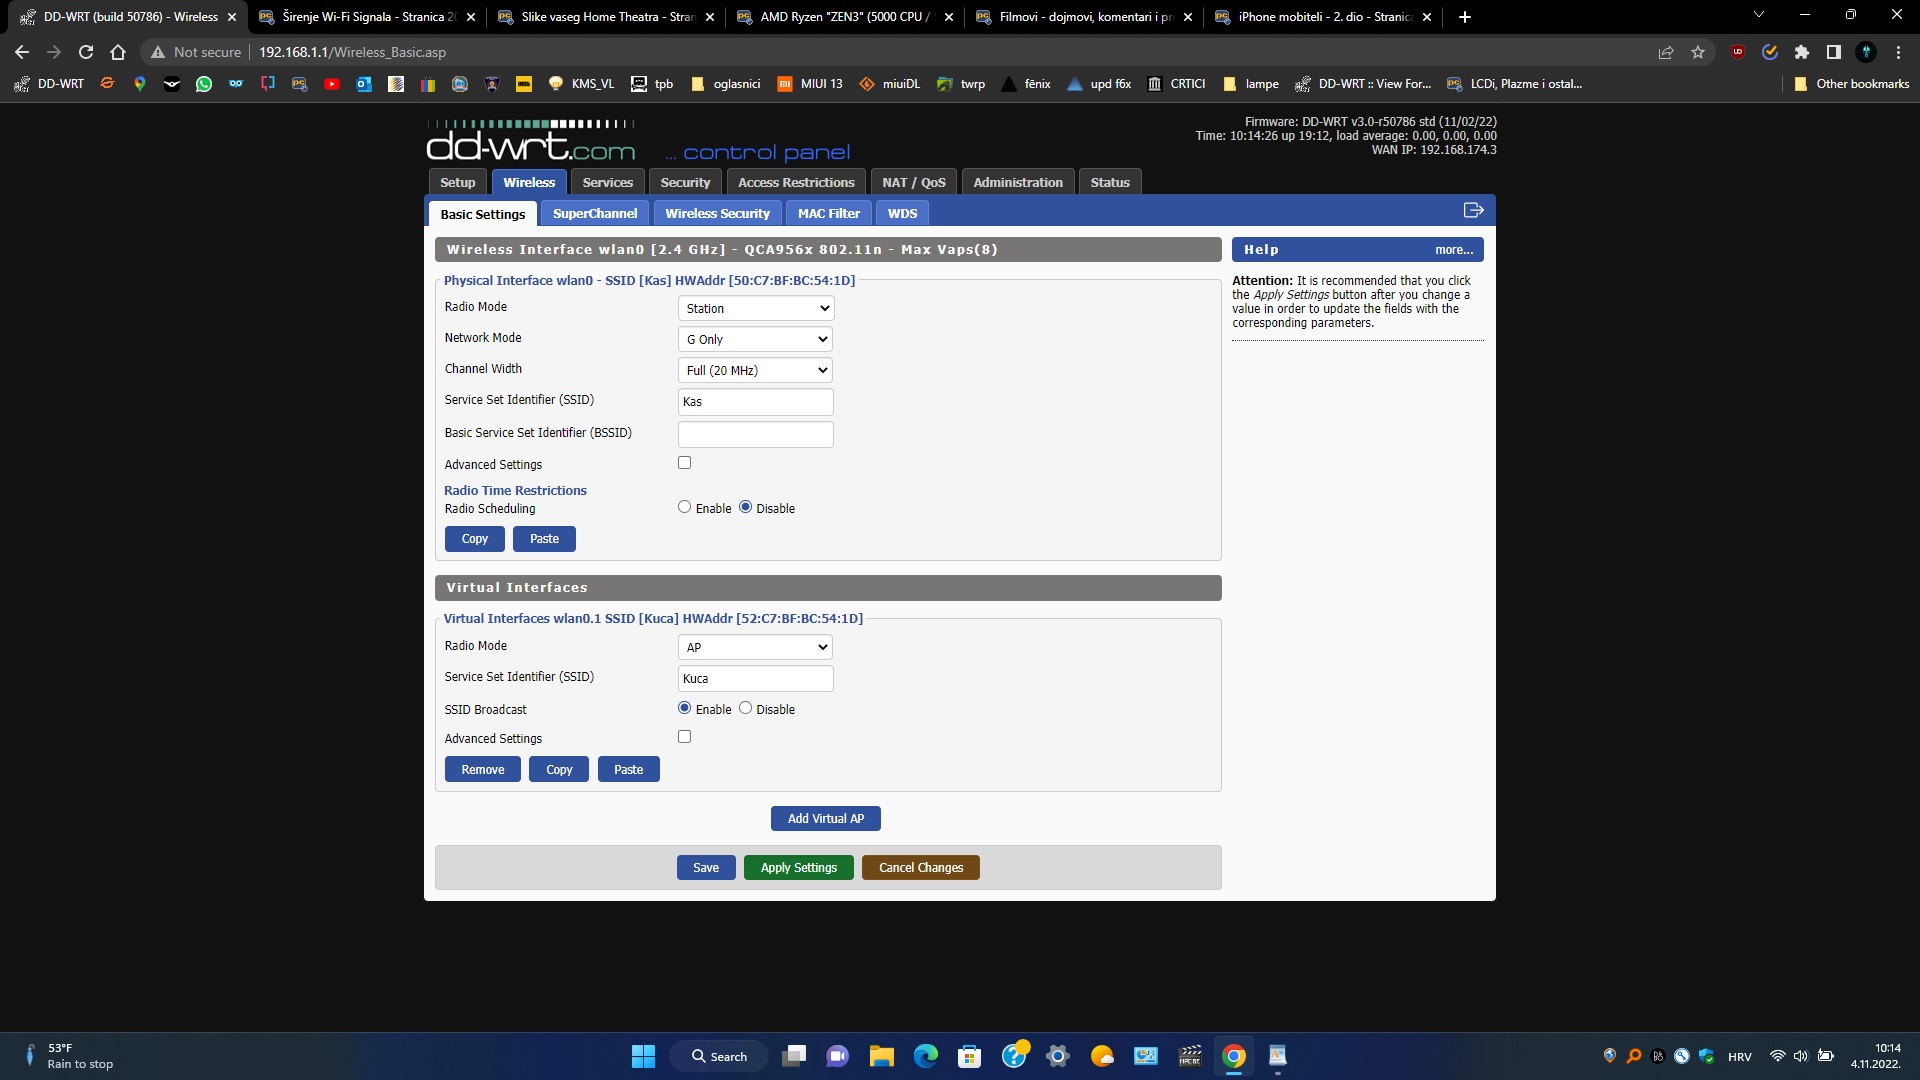Click the Add Virtual AP button
The width and height of the screenshot is (1920, 1080).
(x=825, y=818)
